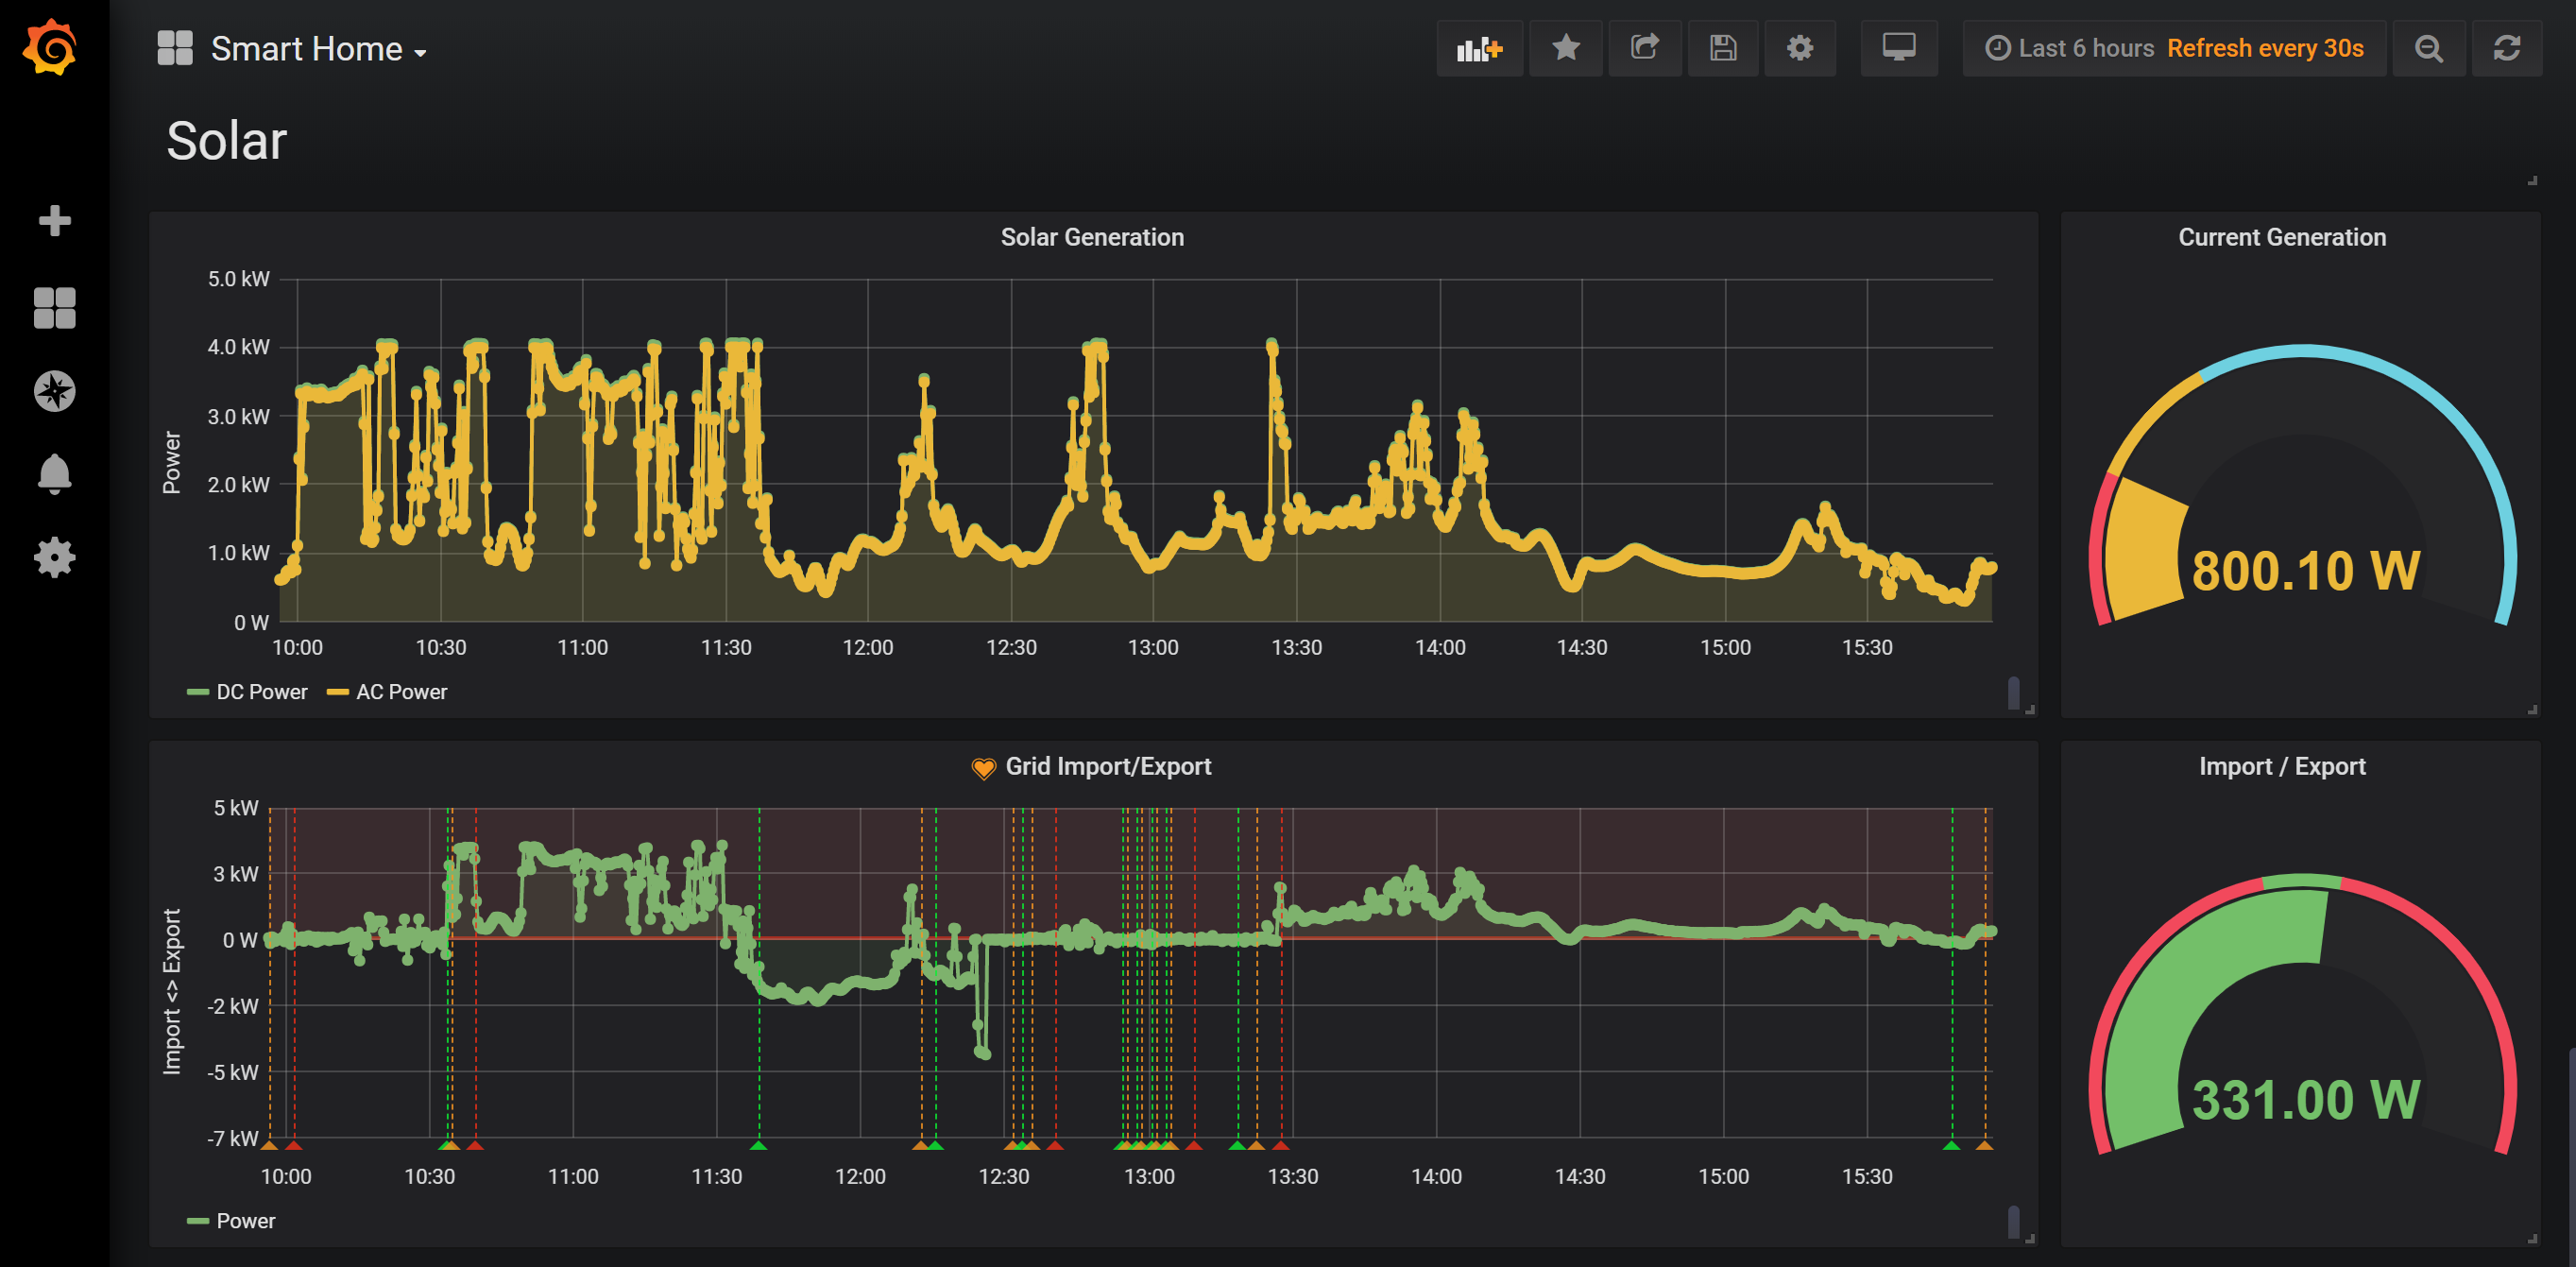Open the Alerting bell icon
2576x1267 pixels.
pos(54,474)
